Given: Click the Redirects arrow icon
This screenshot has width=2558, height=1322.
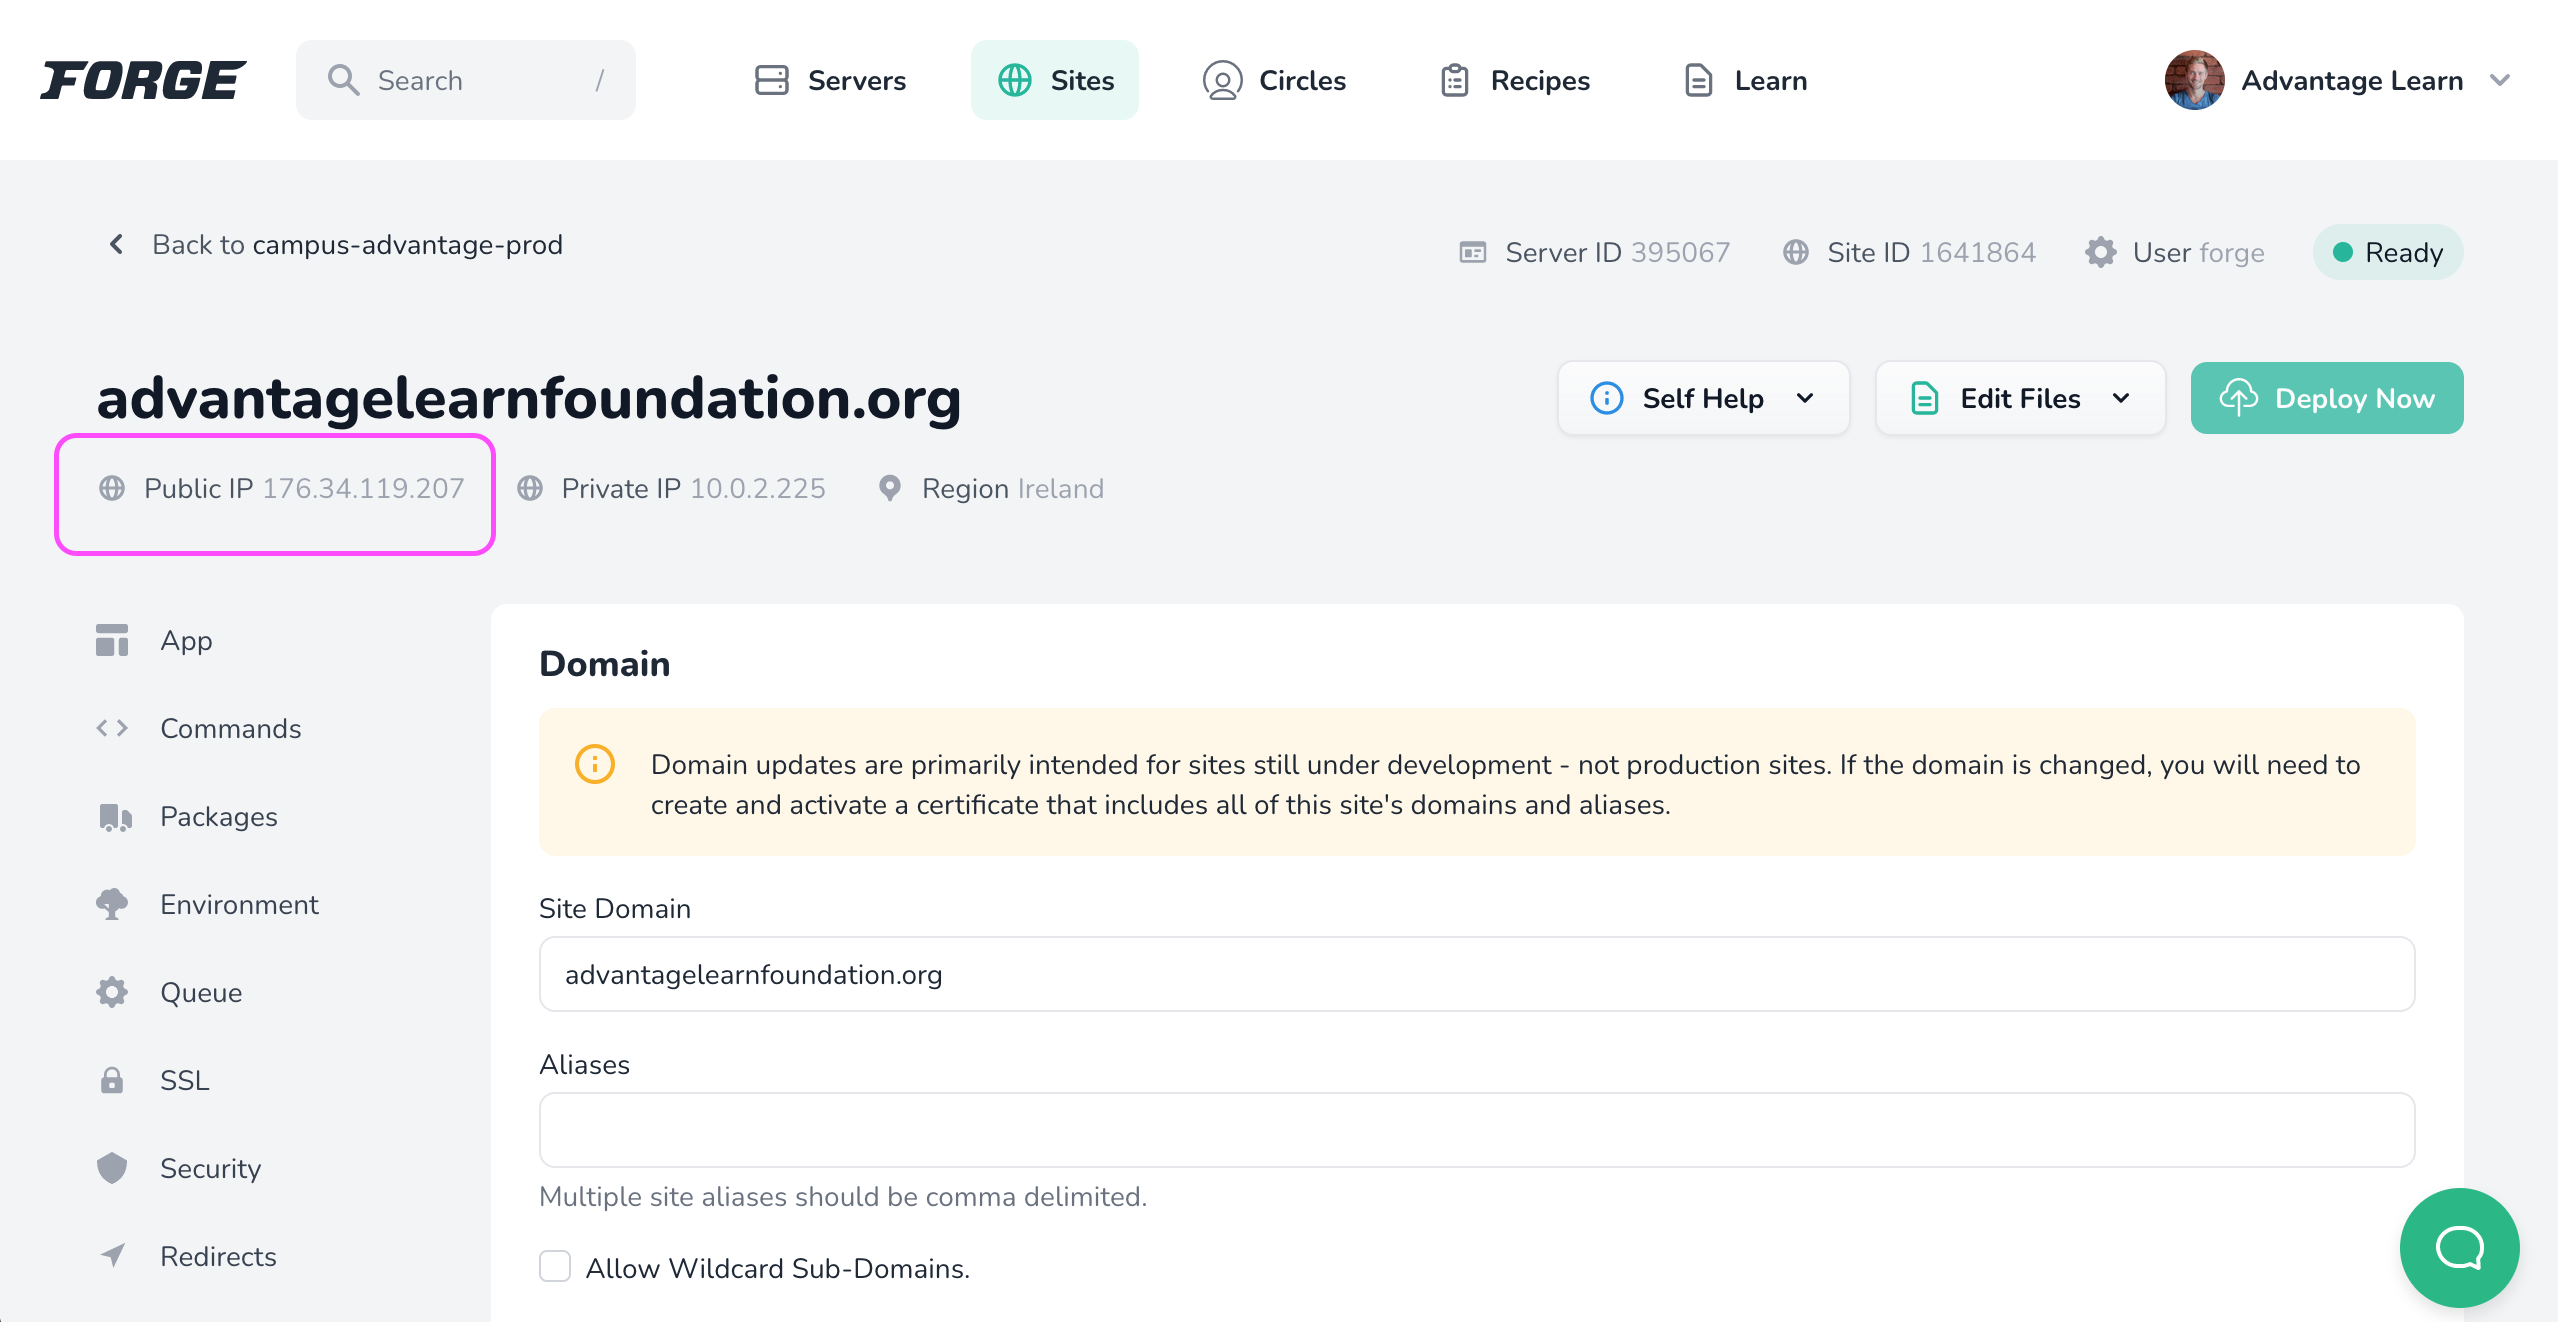Looking at the screenshot, I should coord(113,1256).
